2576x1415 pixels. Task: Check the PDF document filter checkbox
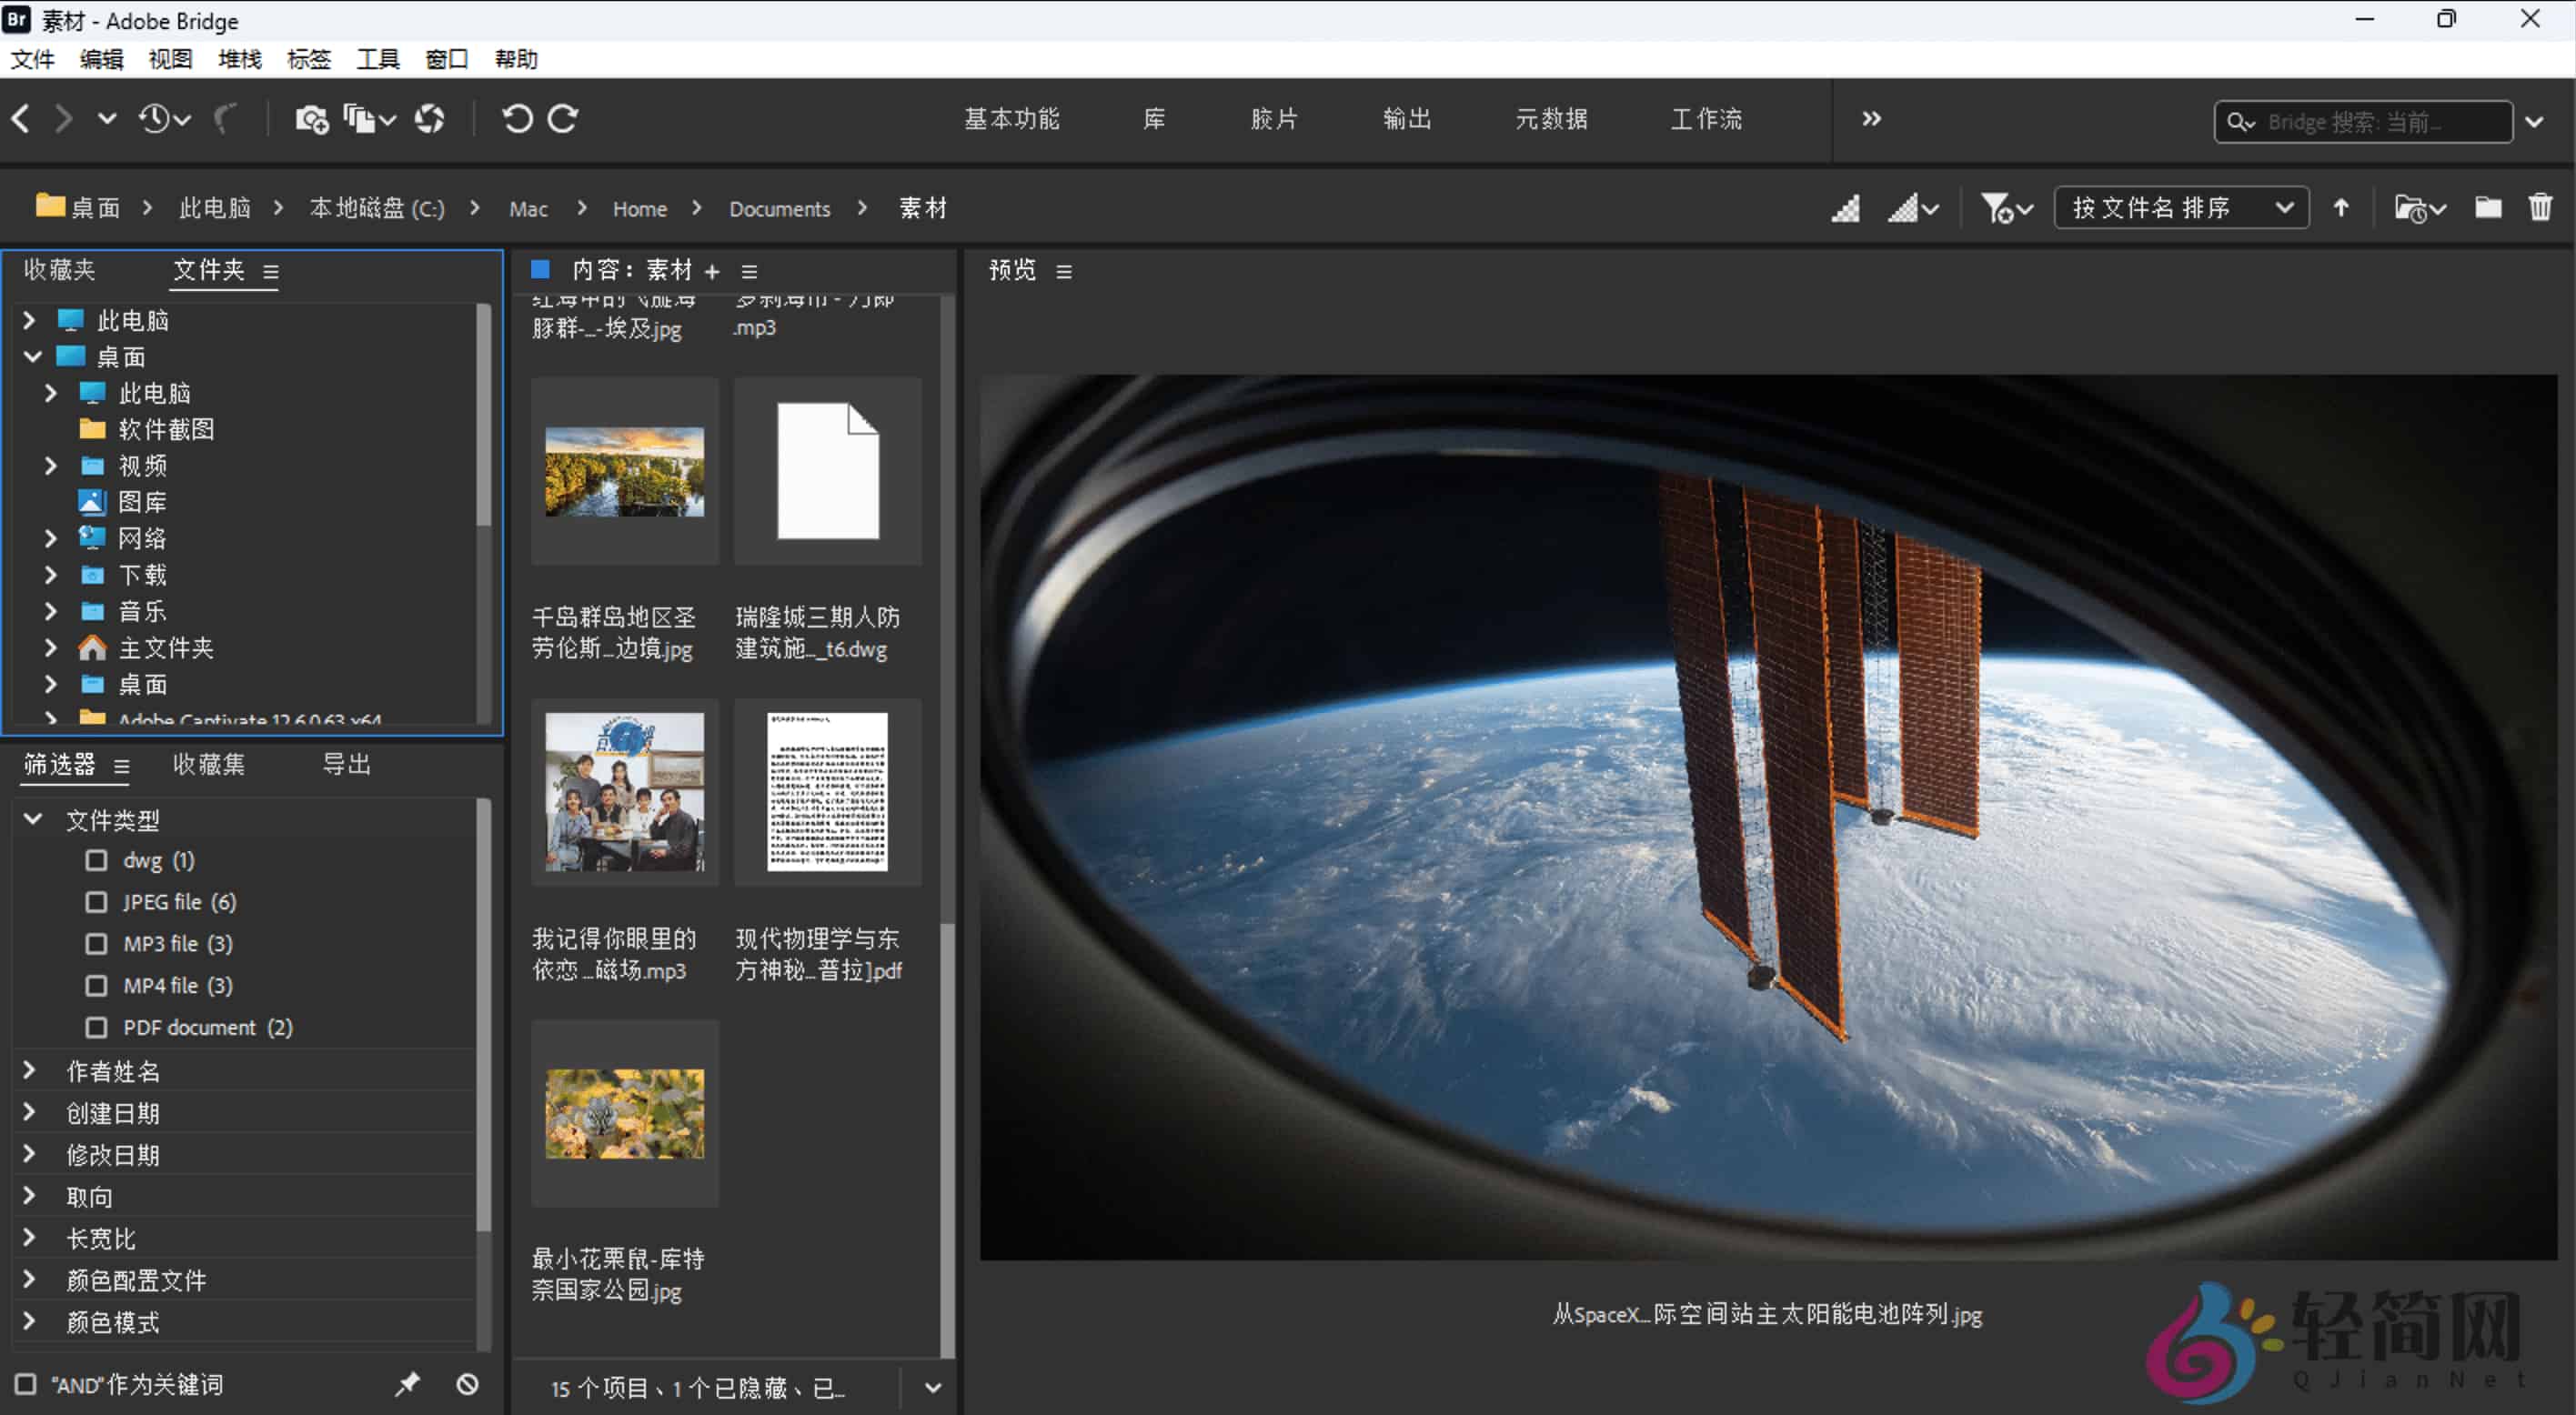click(96, 1027)
